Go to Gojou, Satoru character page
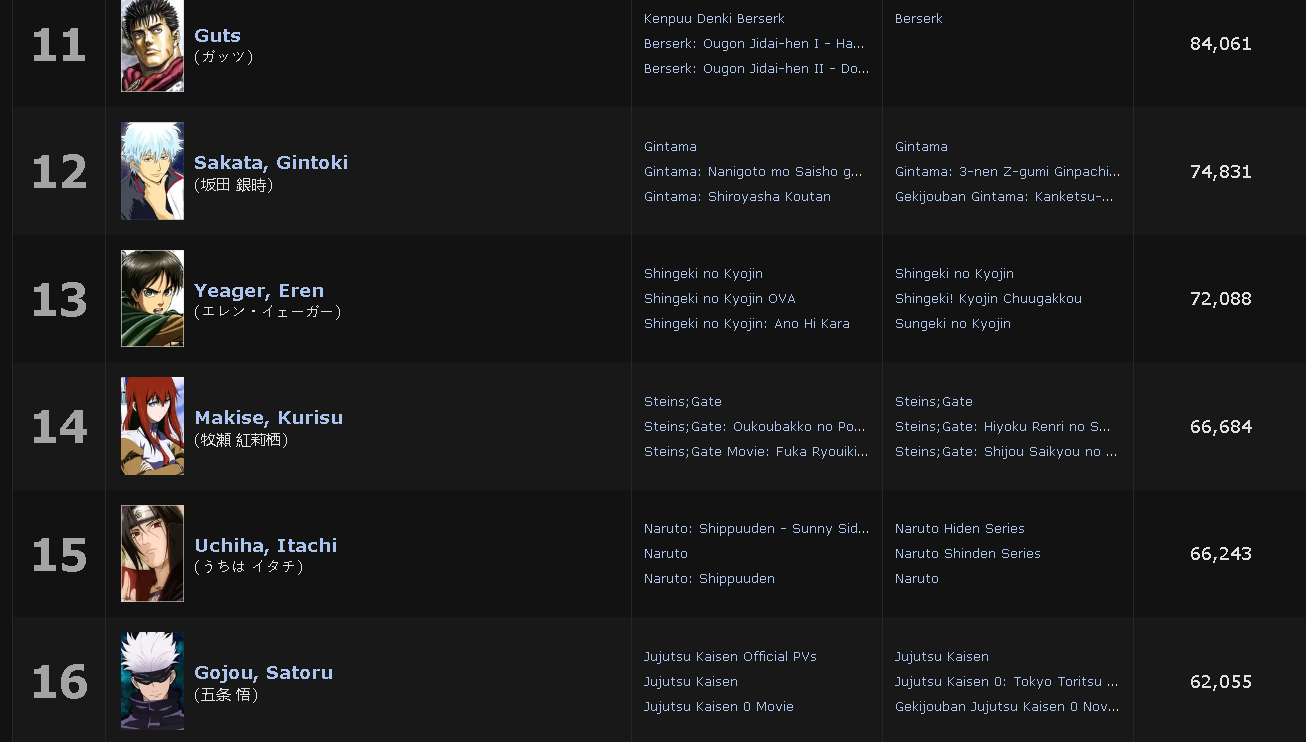This screenshot has height=742, width=1306. click(263, 673)
